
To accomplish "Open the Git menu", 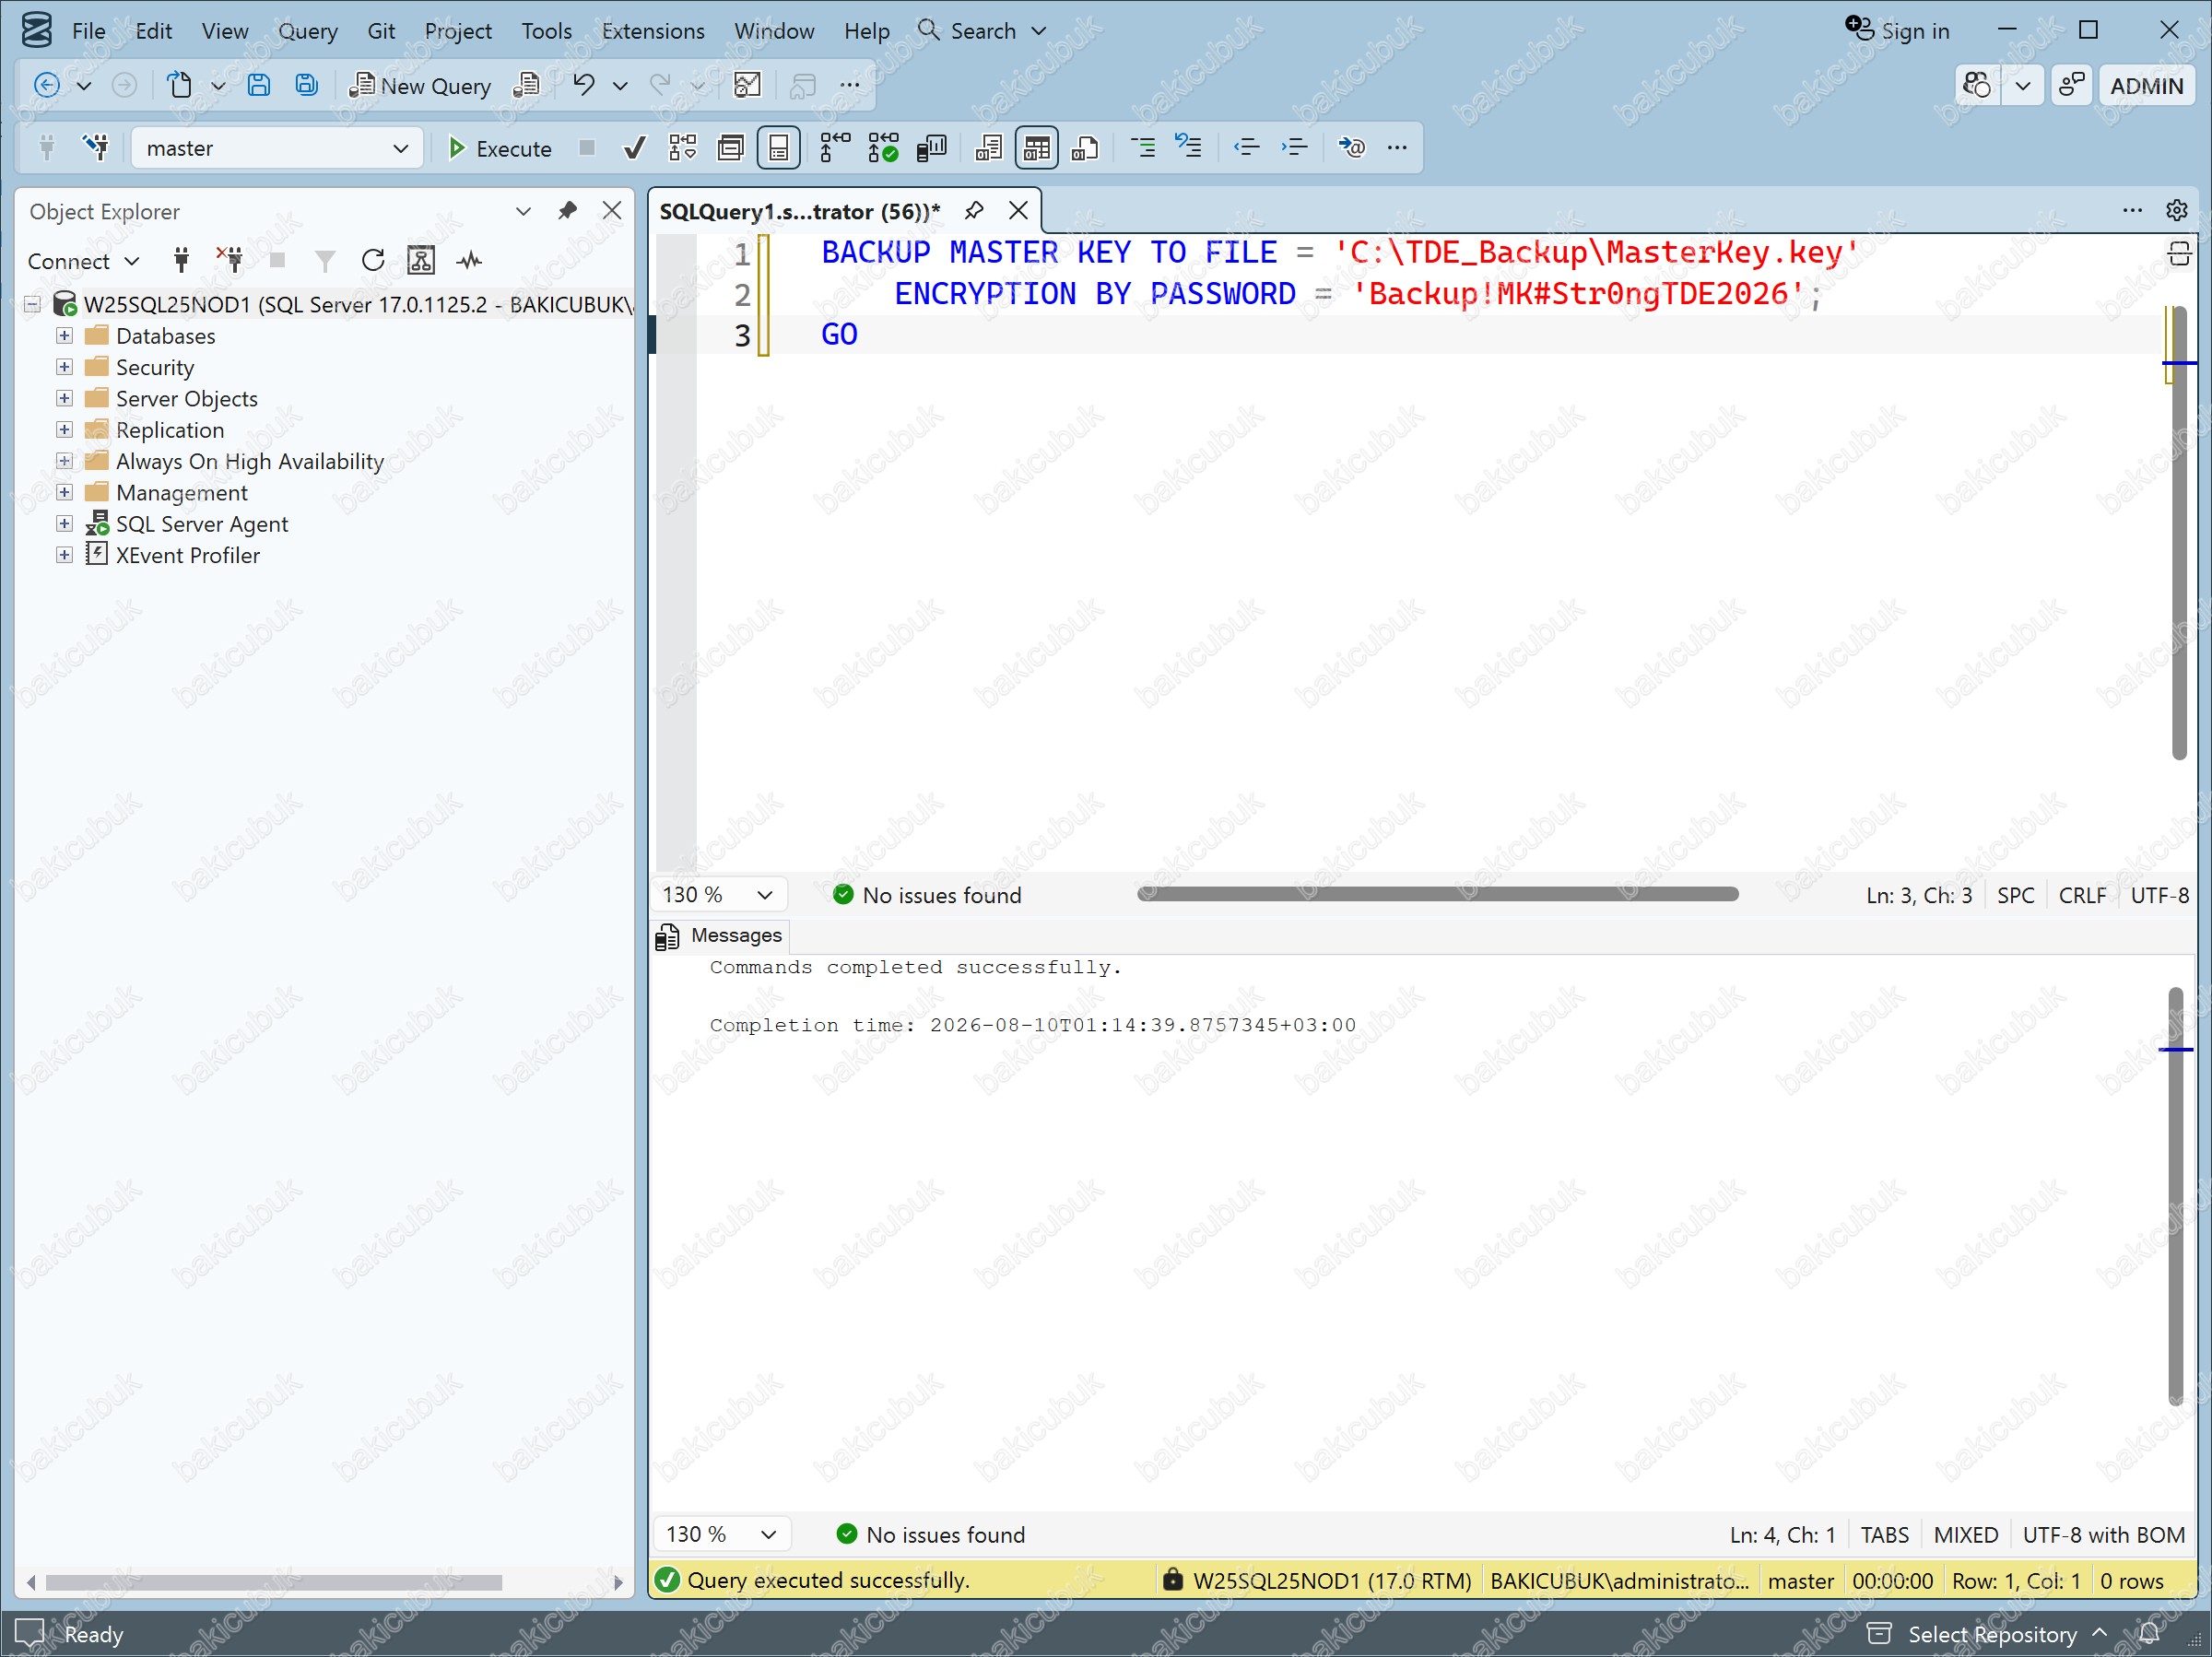I will coord(381,31).
